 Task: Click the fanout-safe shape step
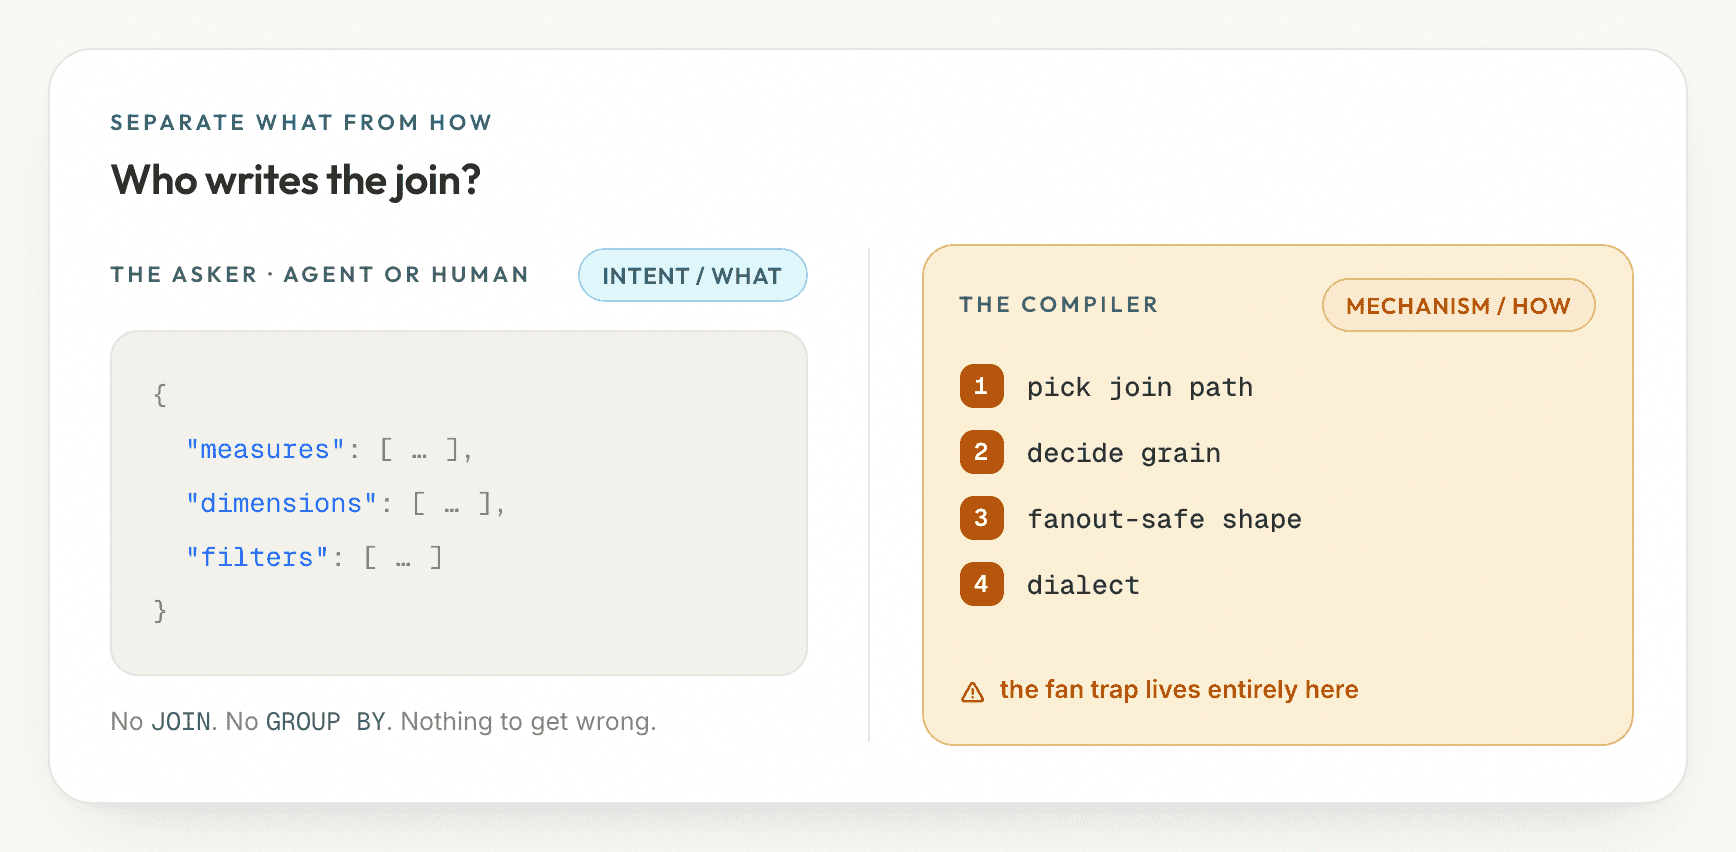[1164, 519]
